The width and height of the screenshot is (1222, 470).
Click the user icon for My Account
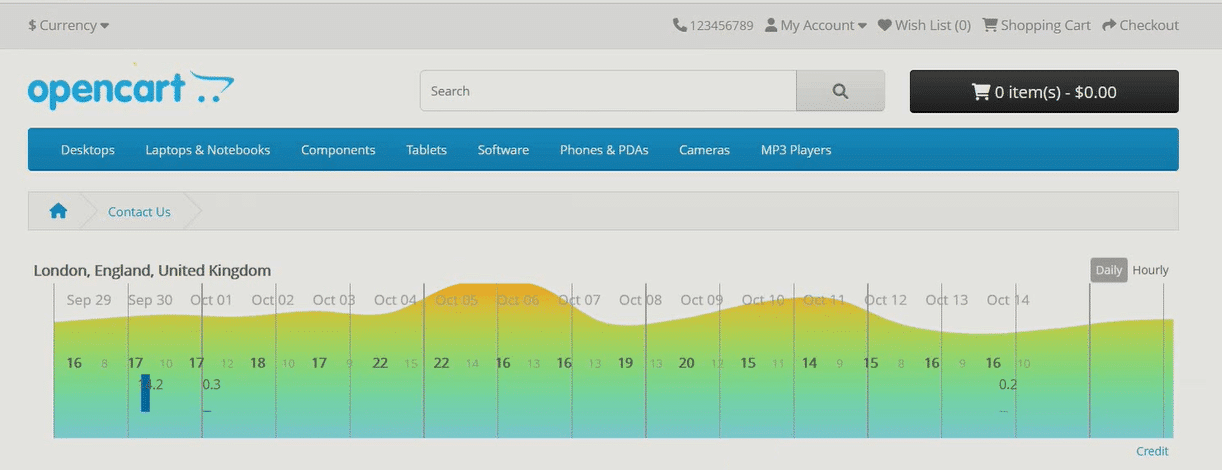click(771, 25)
